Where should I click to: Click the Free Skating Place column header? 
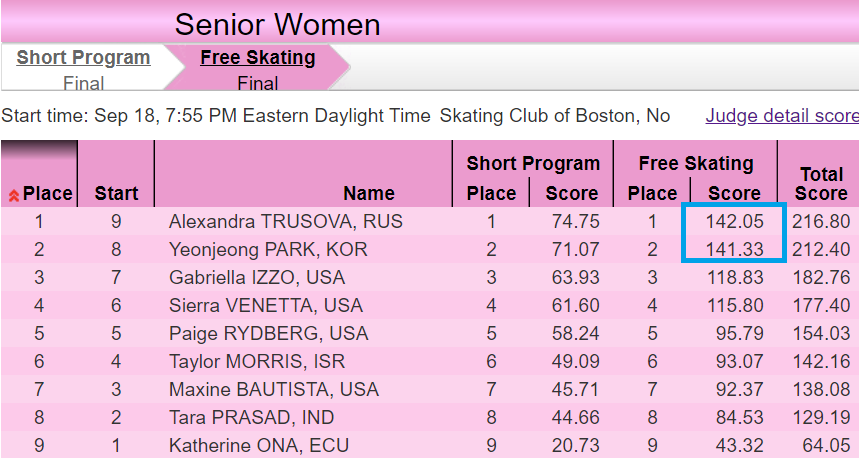[x=652, y=193]
